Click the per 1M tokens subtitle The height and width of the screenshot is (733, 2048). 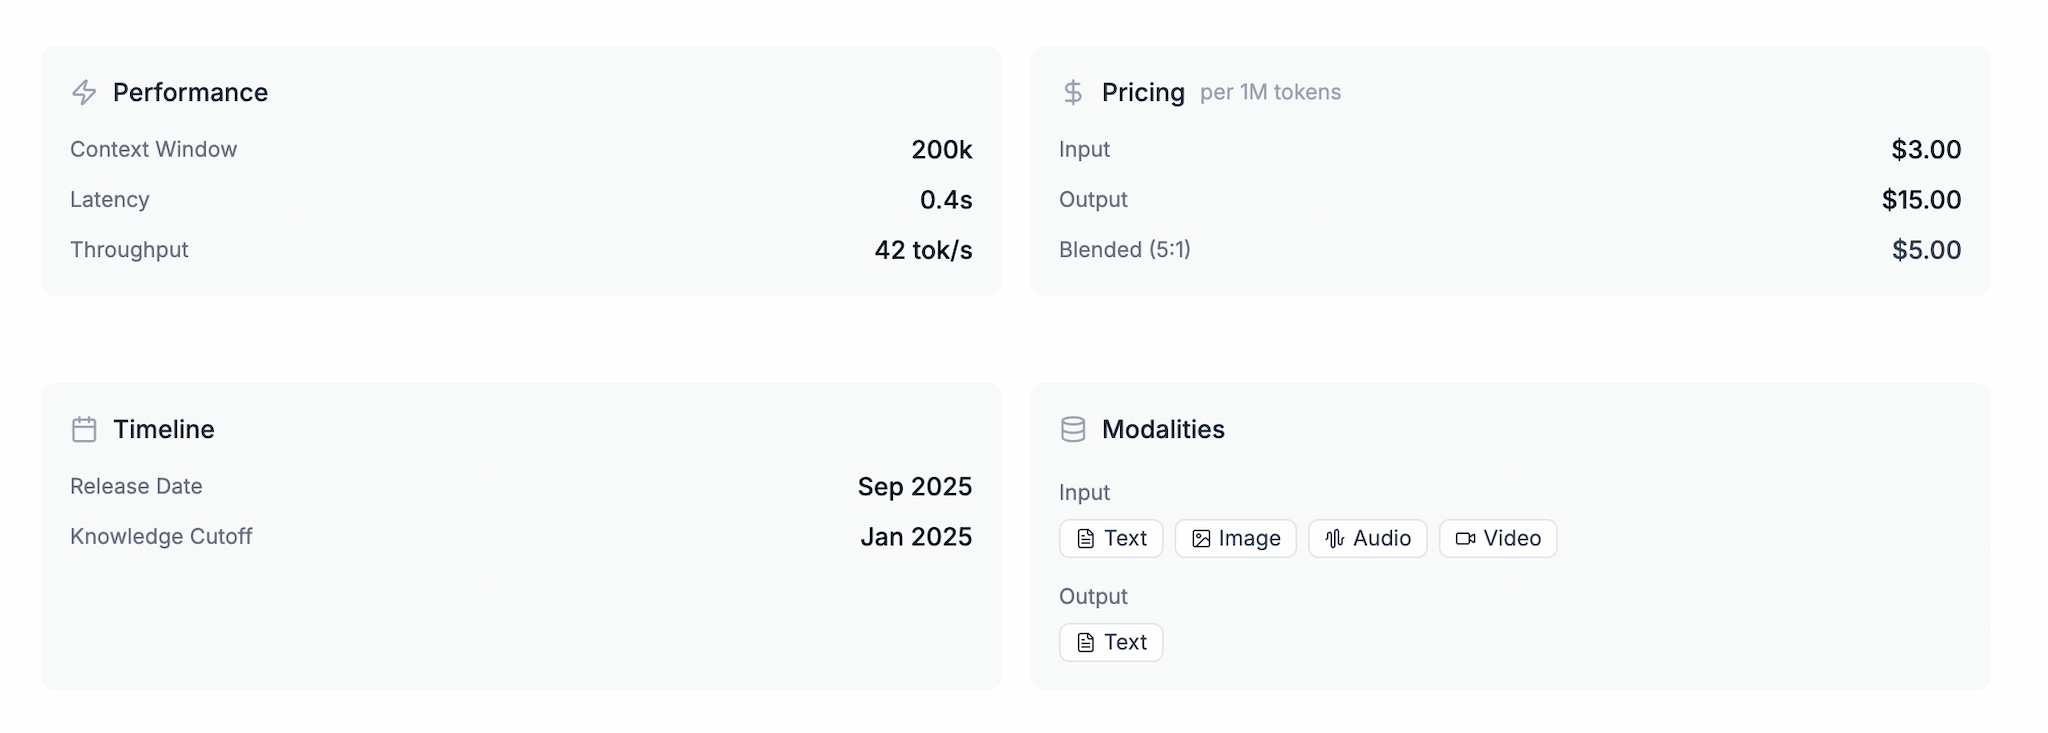(x=1270, y=93)
